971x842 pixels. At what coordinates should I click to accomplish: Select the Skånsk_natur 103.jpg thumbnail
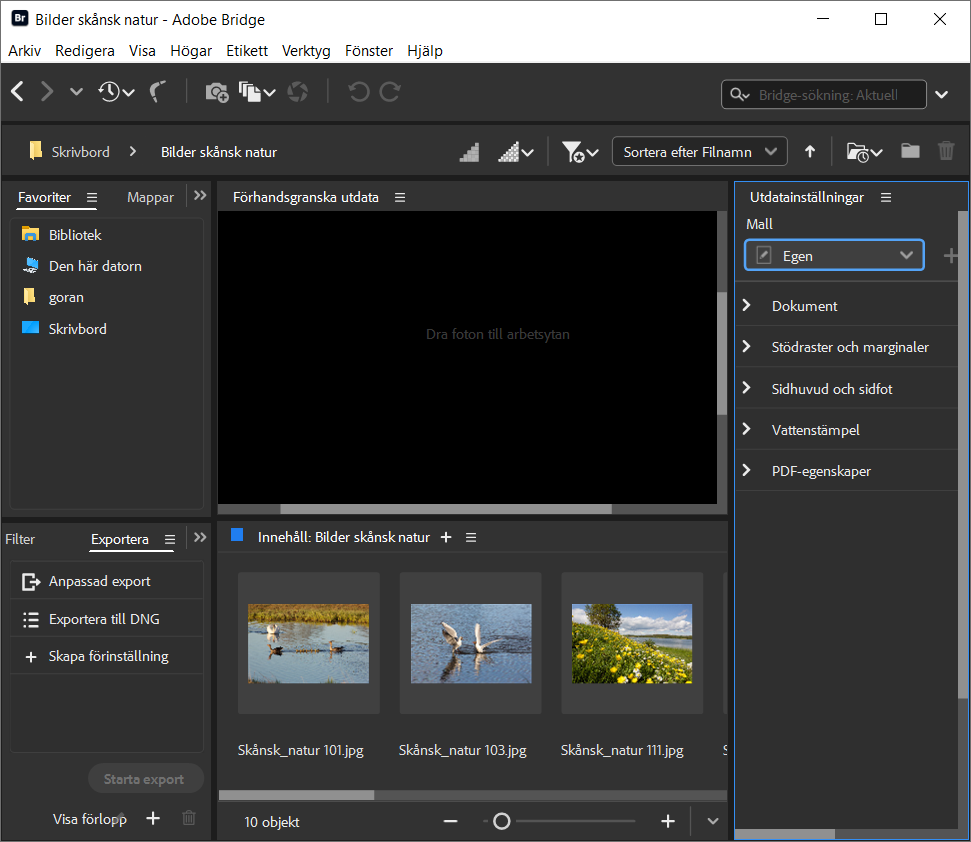click(x=470, y=643)
